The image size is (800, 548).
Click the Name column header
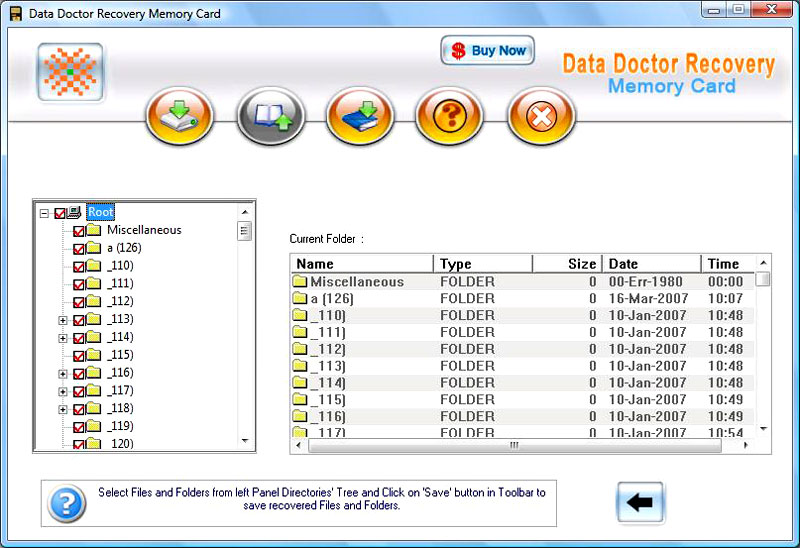pyautogui.click(x=362, y=264)
